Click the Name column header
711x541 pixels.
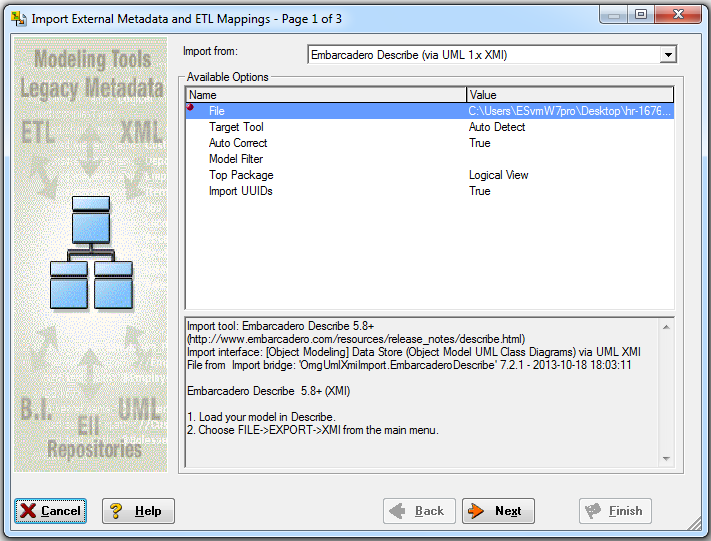pyautogui.click(x=326, y=95)
